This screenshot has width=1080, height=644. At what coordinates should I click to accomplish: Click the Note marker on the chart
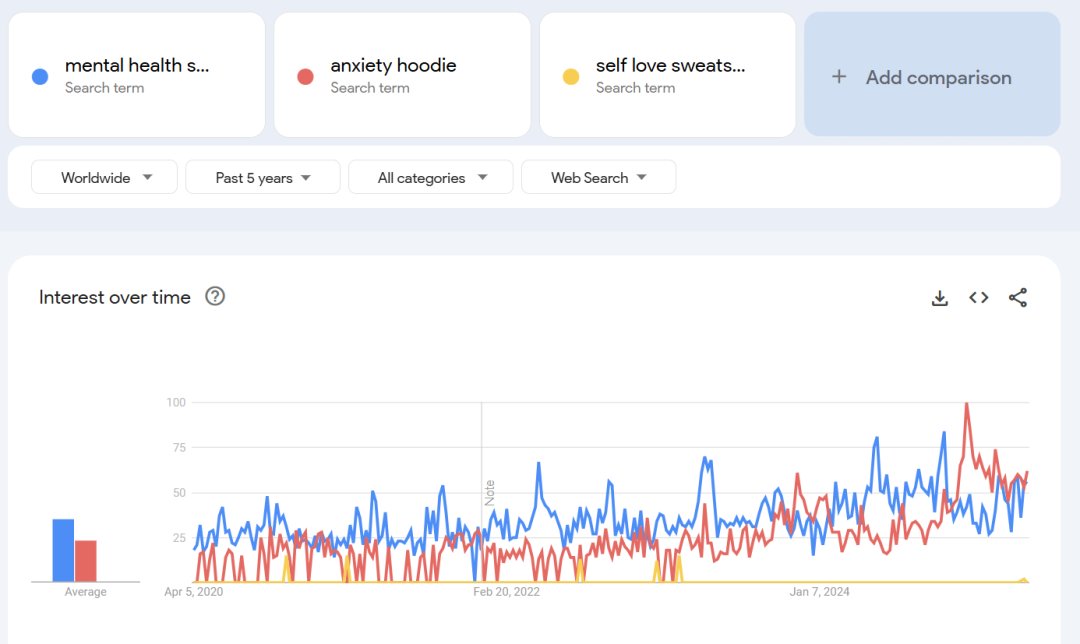490,492
